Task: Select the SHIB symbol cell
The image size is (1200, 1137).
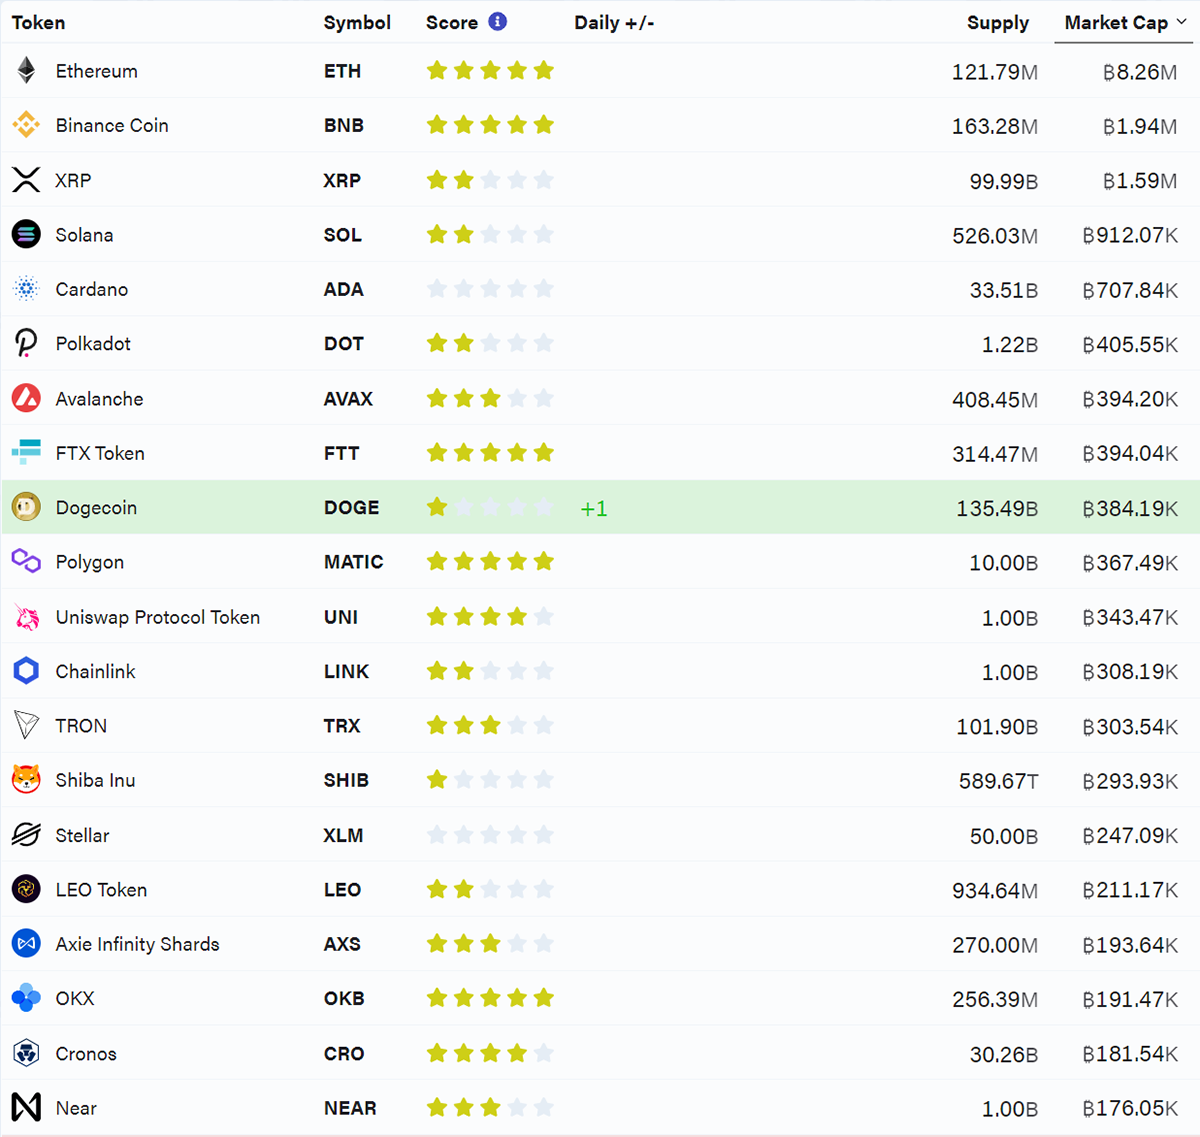Action: pyautogui.click(x=346, y=780)
